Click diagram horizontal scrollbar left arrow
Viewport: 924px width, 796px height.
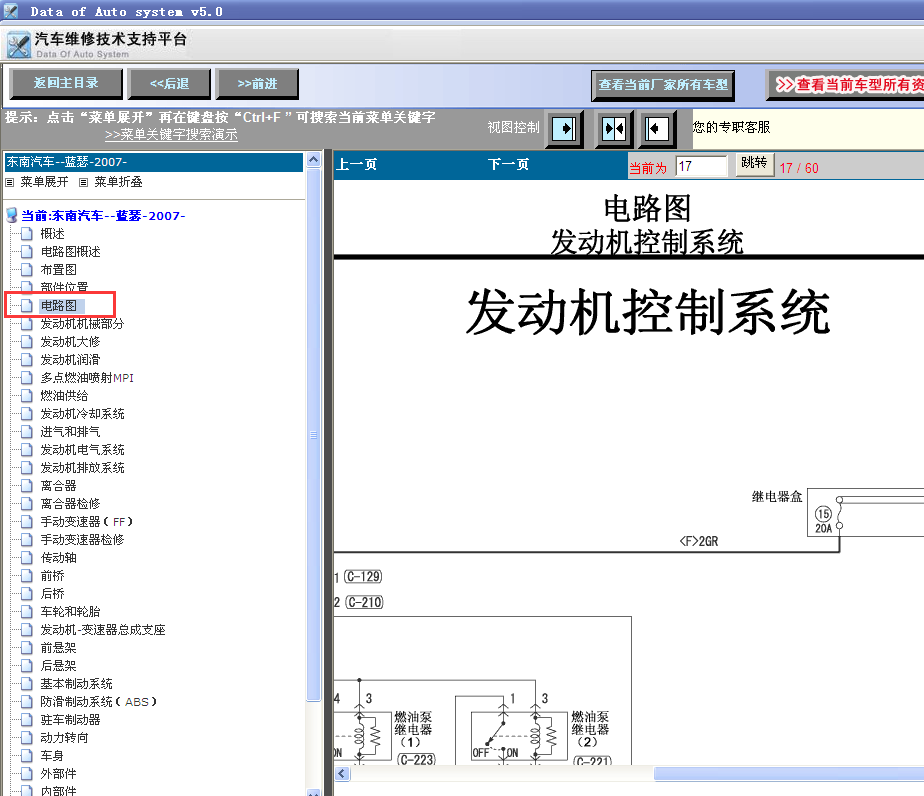click(342, 774)
